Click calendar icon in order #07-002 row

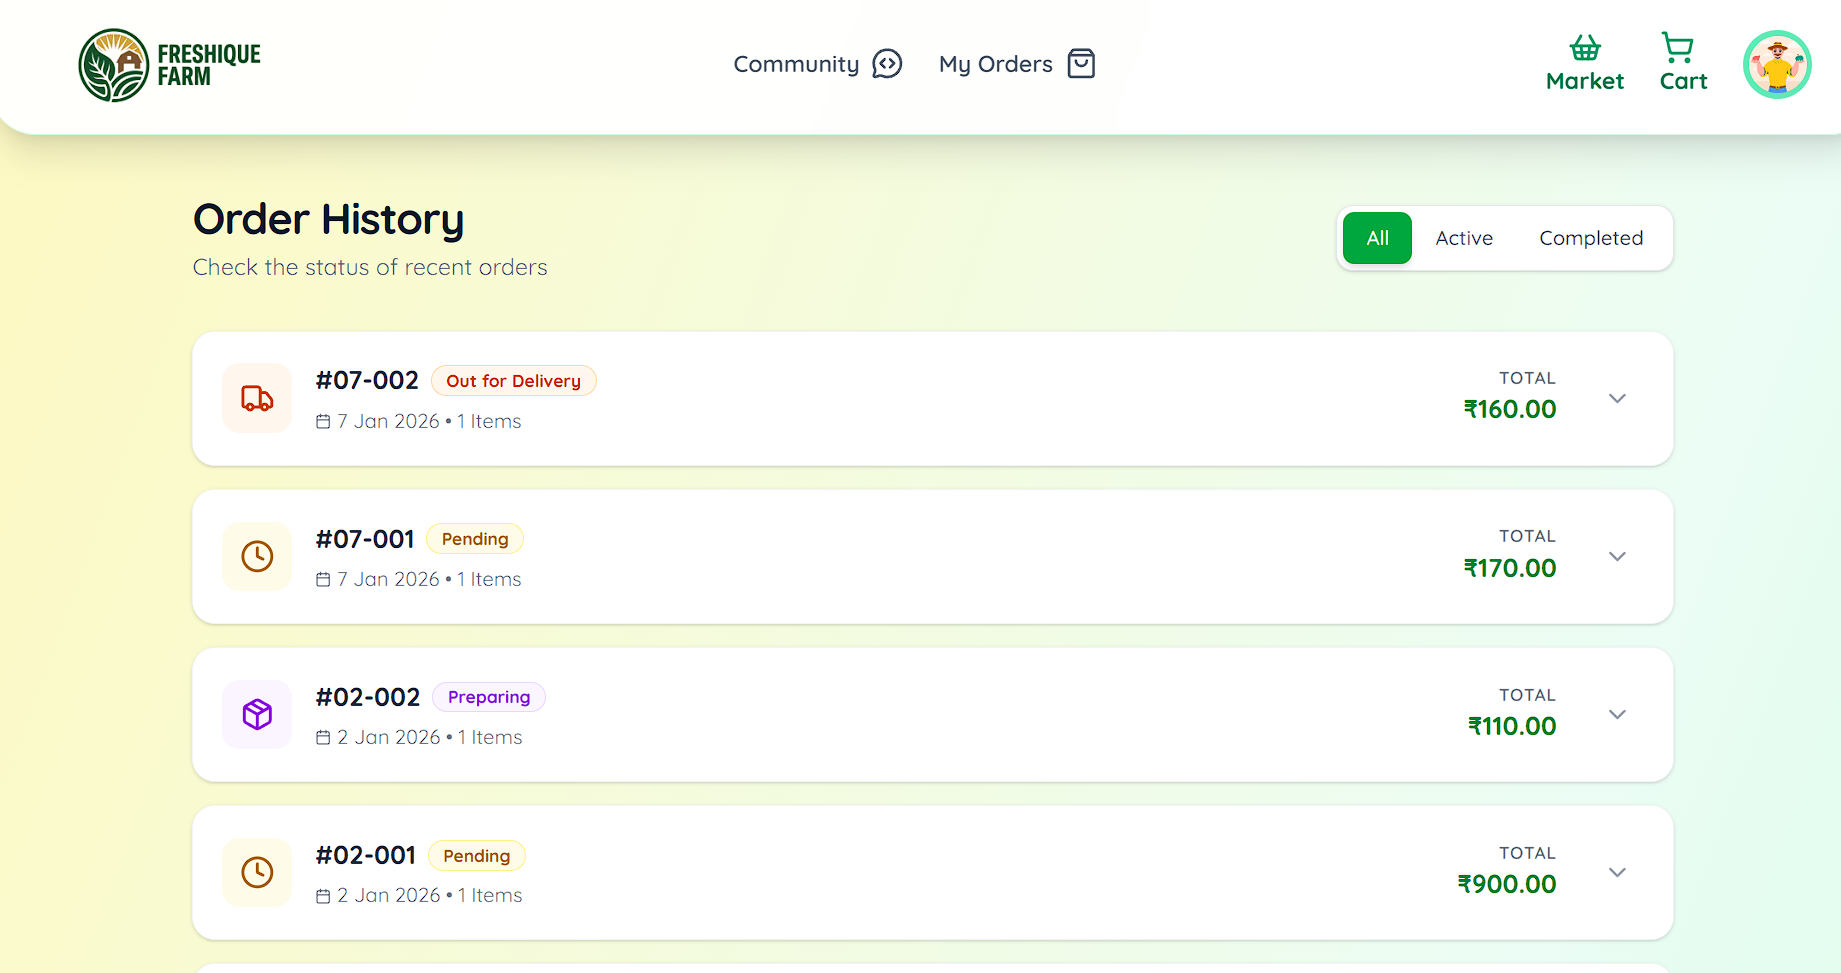[x=323, y=422]
